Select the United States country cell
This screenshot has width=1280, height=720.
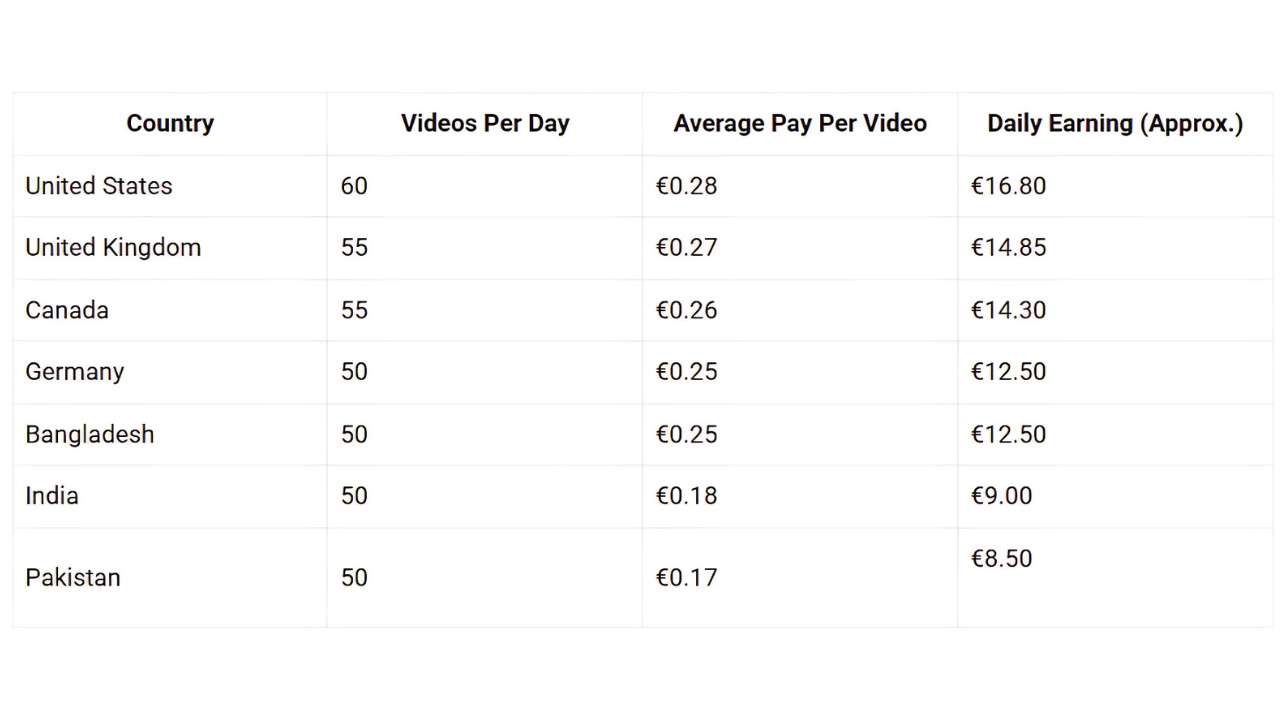pyautogui.click(x=99, y=186)
